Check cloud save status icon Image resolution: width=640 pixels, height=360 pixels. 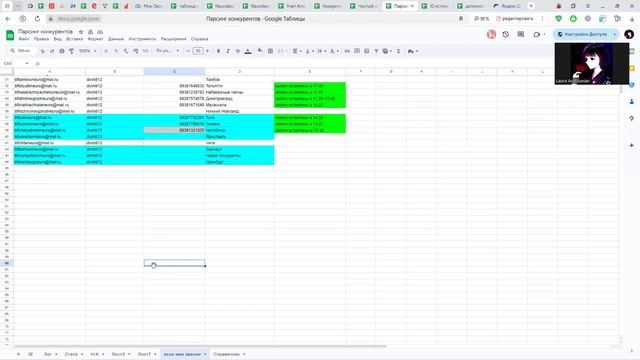click(x=100, y=32)
